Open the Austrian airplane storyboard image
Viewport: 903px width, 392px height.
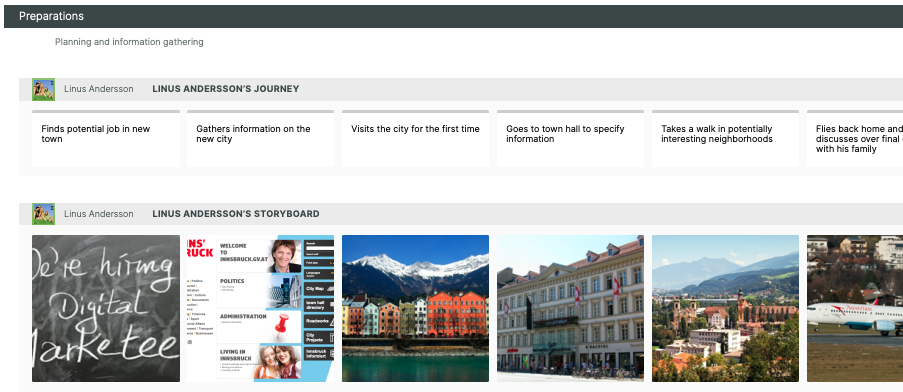(x=855, y=309)
